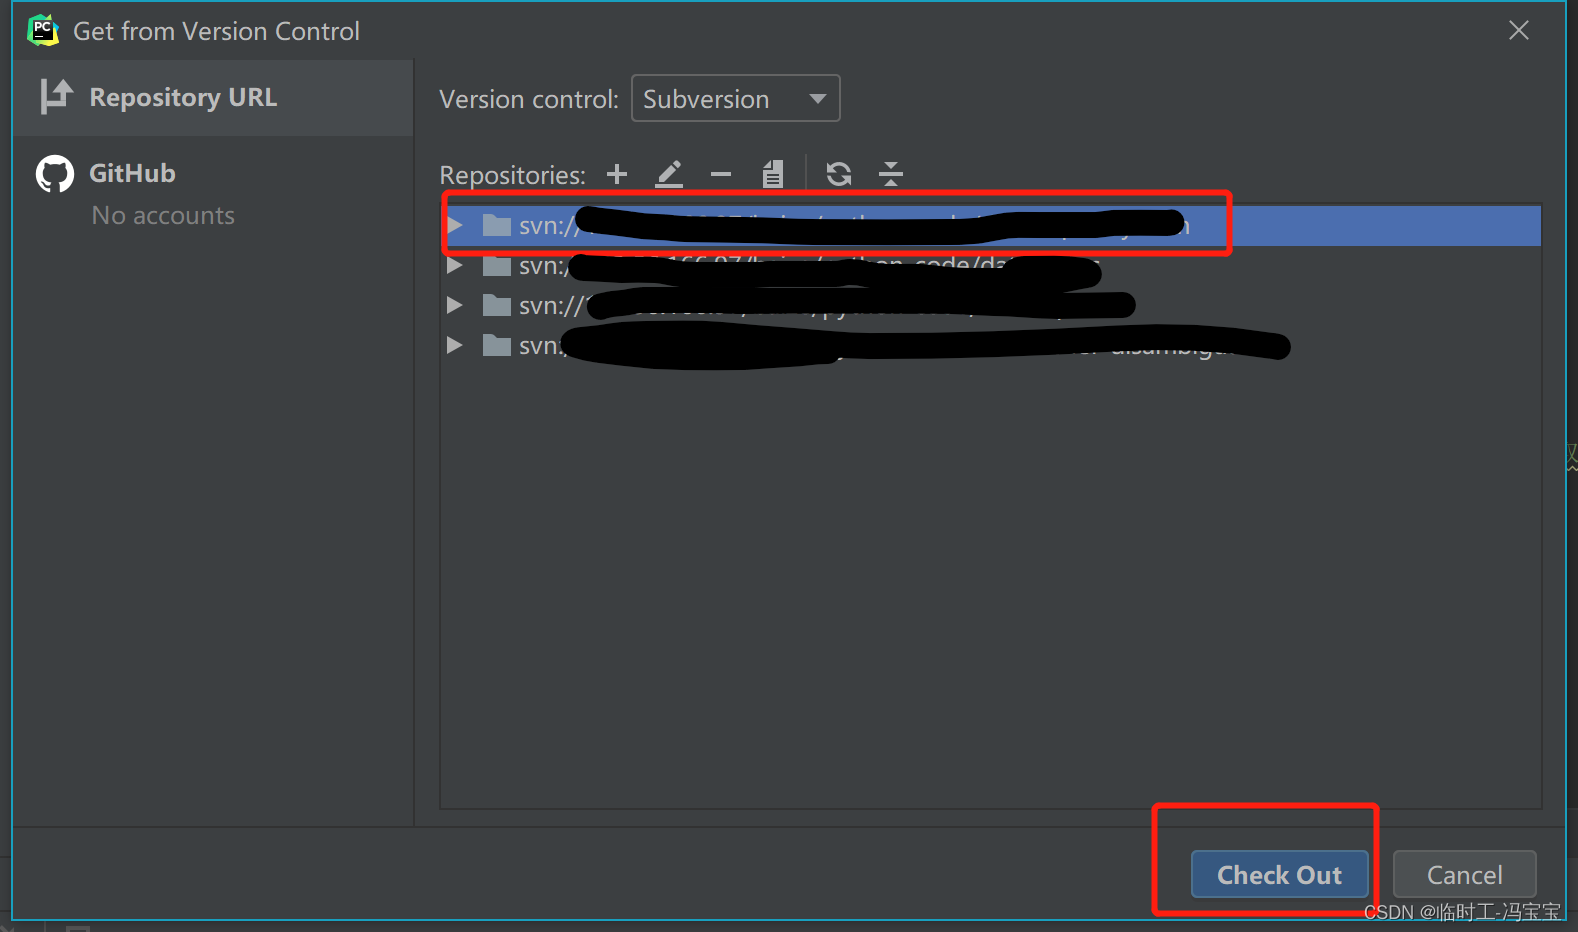The width and height of the screenshot is (1578, 932).
Task: Select the Repository URL tab
Action: tap(213, 98)
